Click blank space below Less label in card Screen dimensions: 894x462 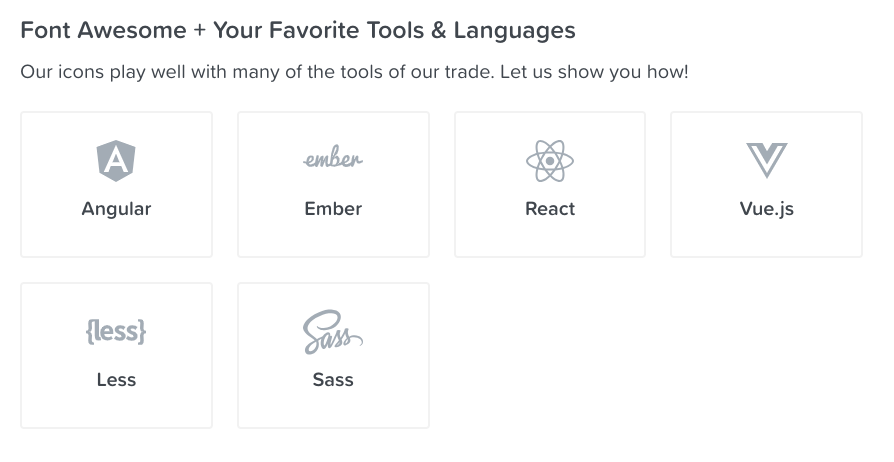point(116,410)
